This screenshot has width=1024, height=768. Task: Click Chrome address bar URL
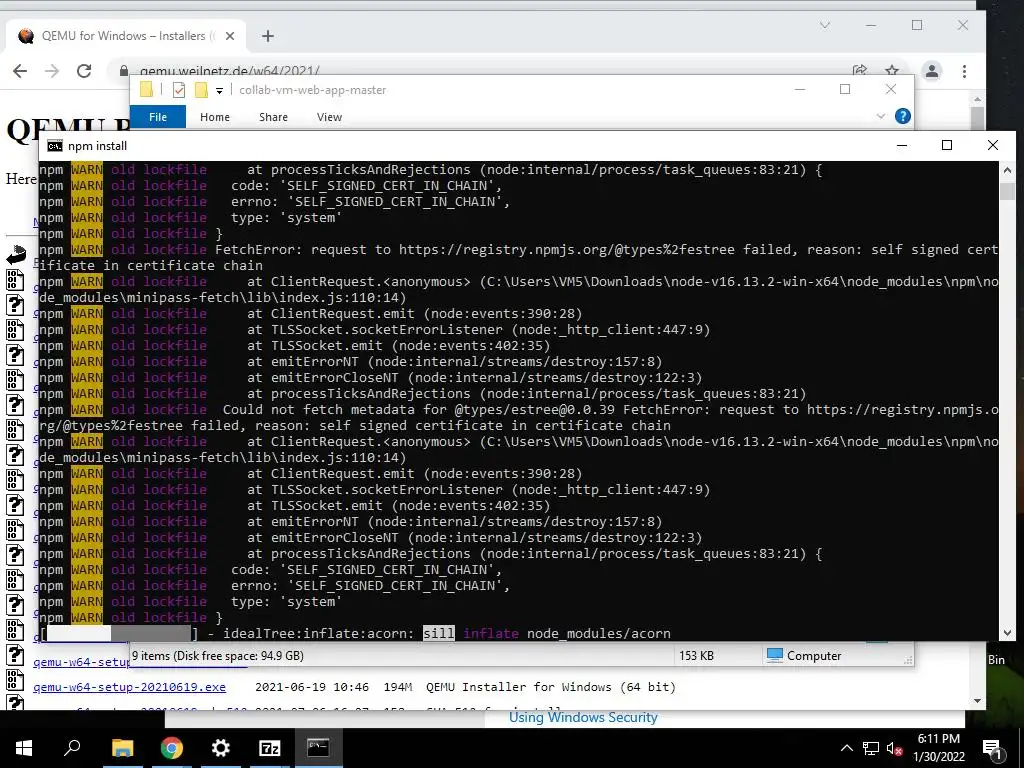(229, 71)
